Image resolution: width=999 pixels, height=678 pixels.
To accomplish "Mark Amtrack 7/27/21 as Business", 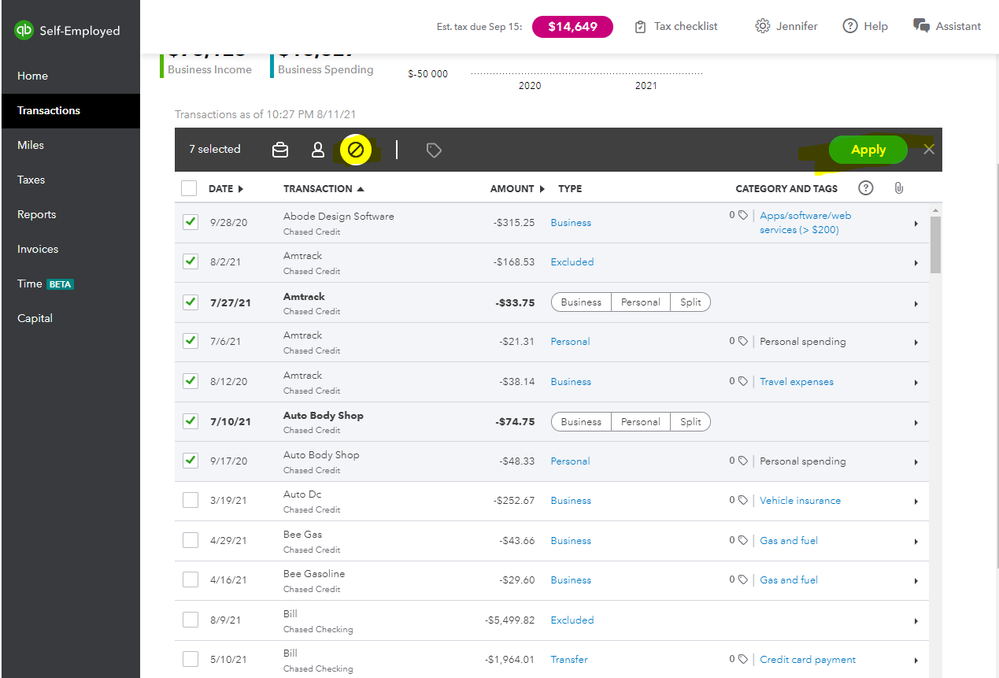I will pos(581,302).
